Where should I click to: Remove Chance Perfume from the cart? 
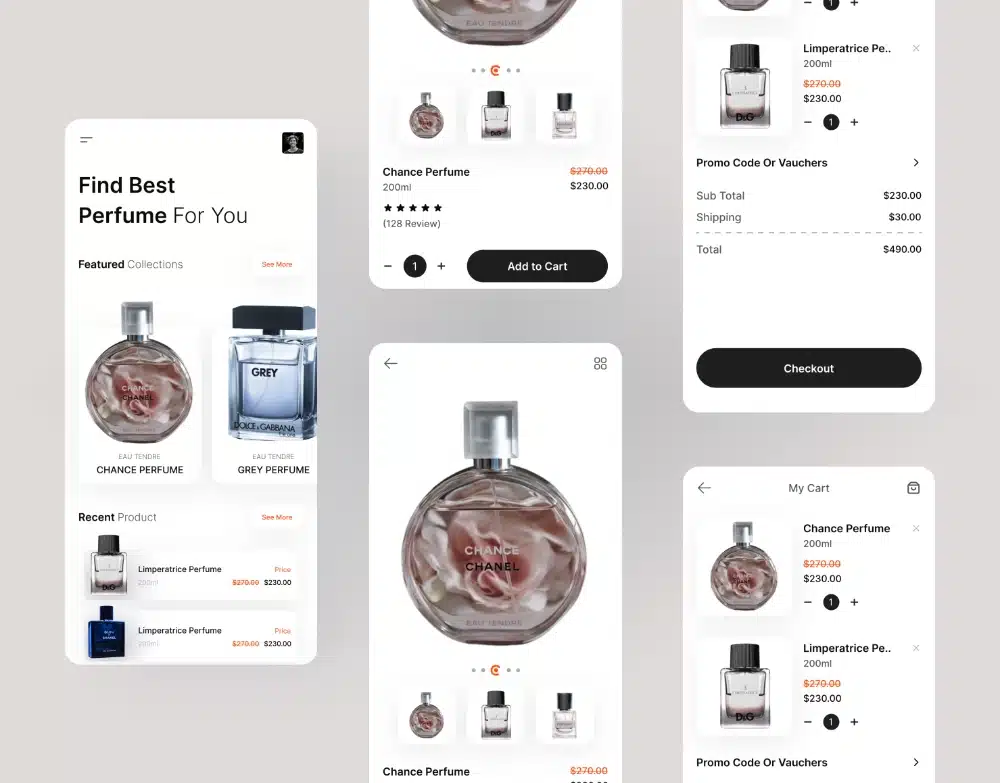click(916, 528)
